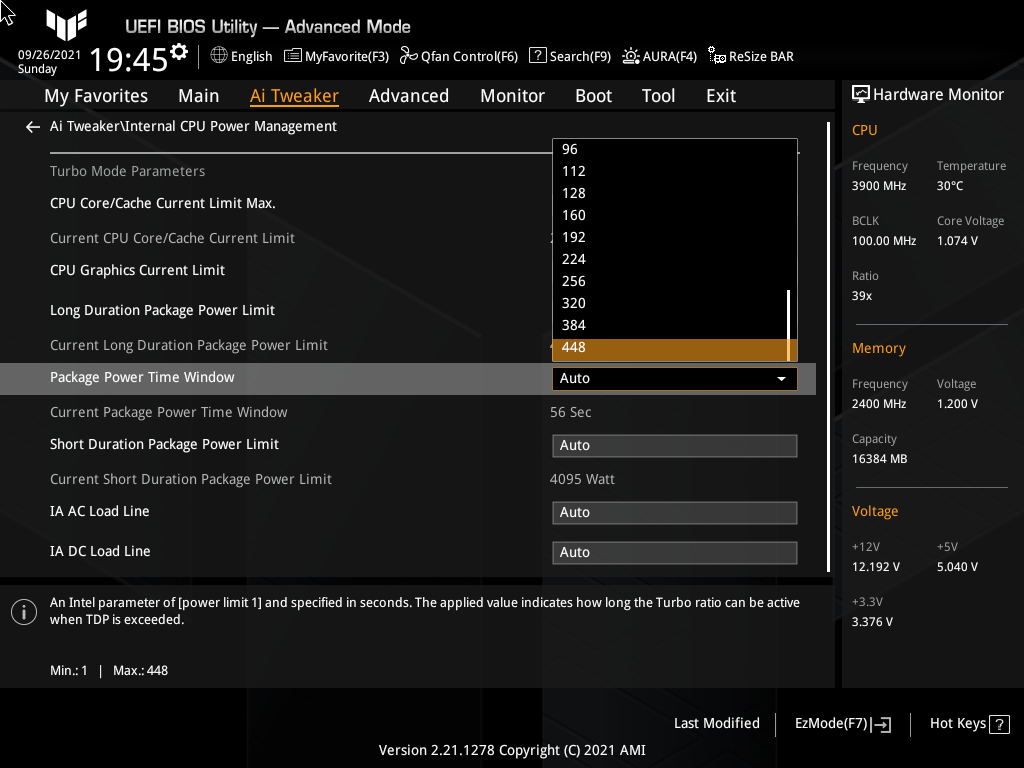Open the IA AC Load Line dropdown
The width and height of the screenshot is (1024, 768).
coord(674,512)
